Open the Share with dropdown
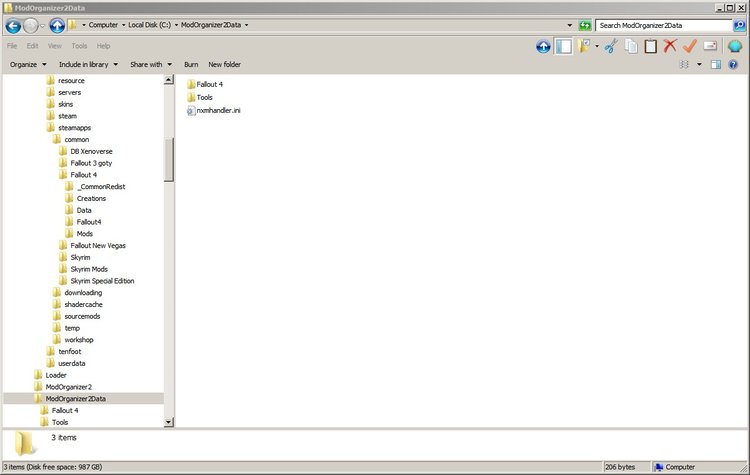This screenshot has width=750, height=475. [151, 64]
